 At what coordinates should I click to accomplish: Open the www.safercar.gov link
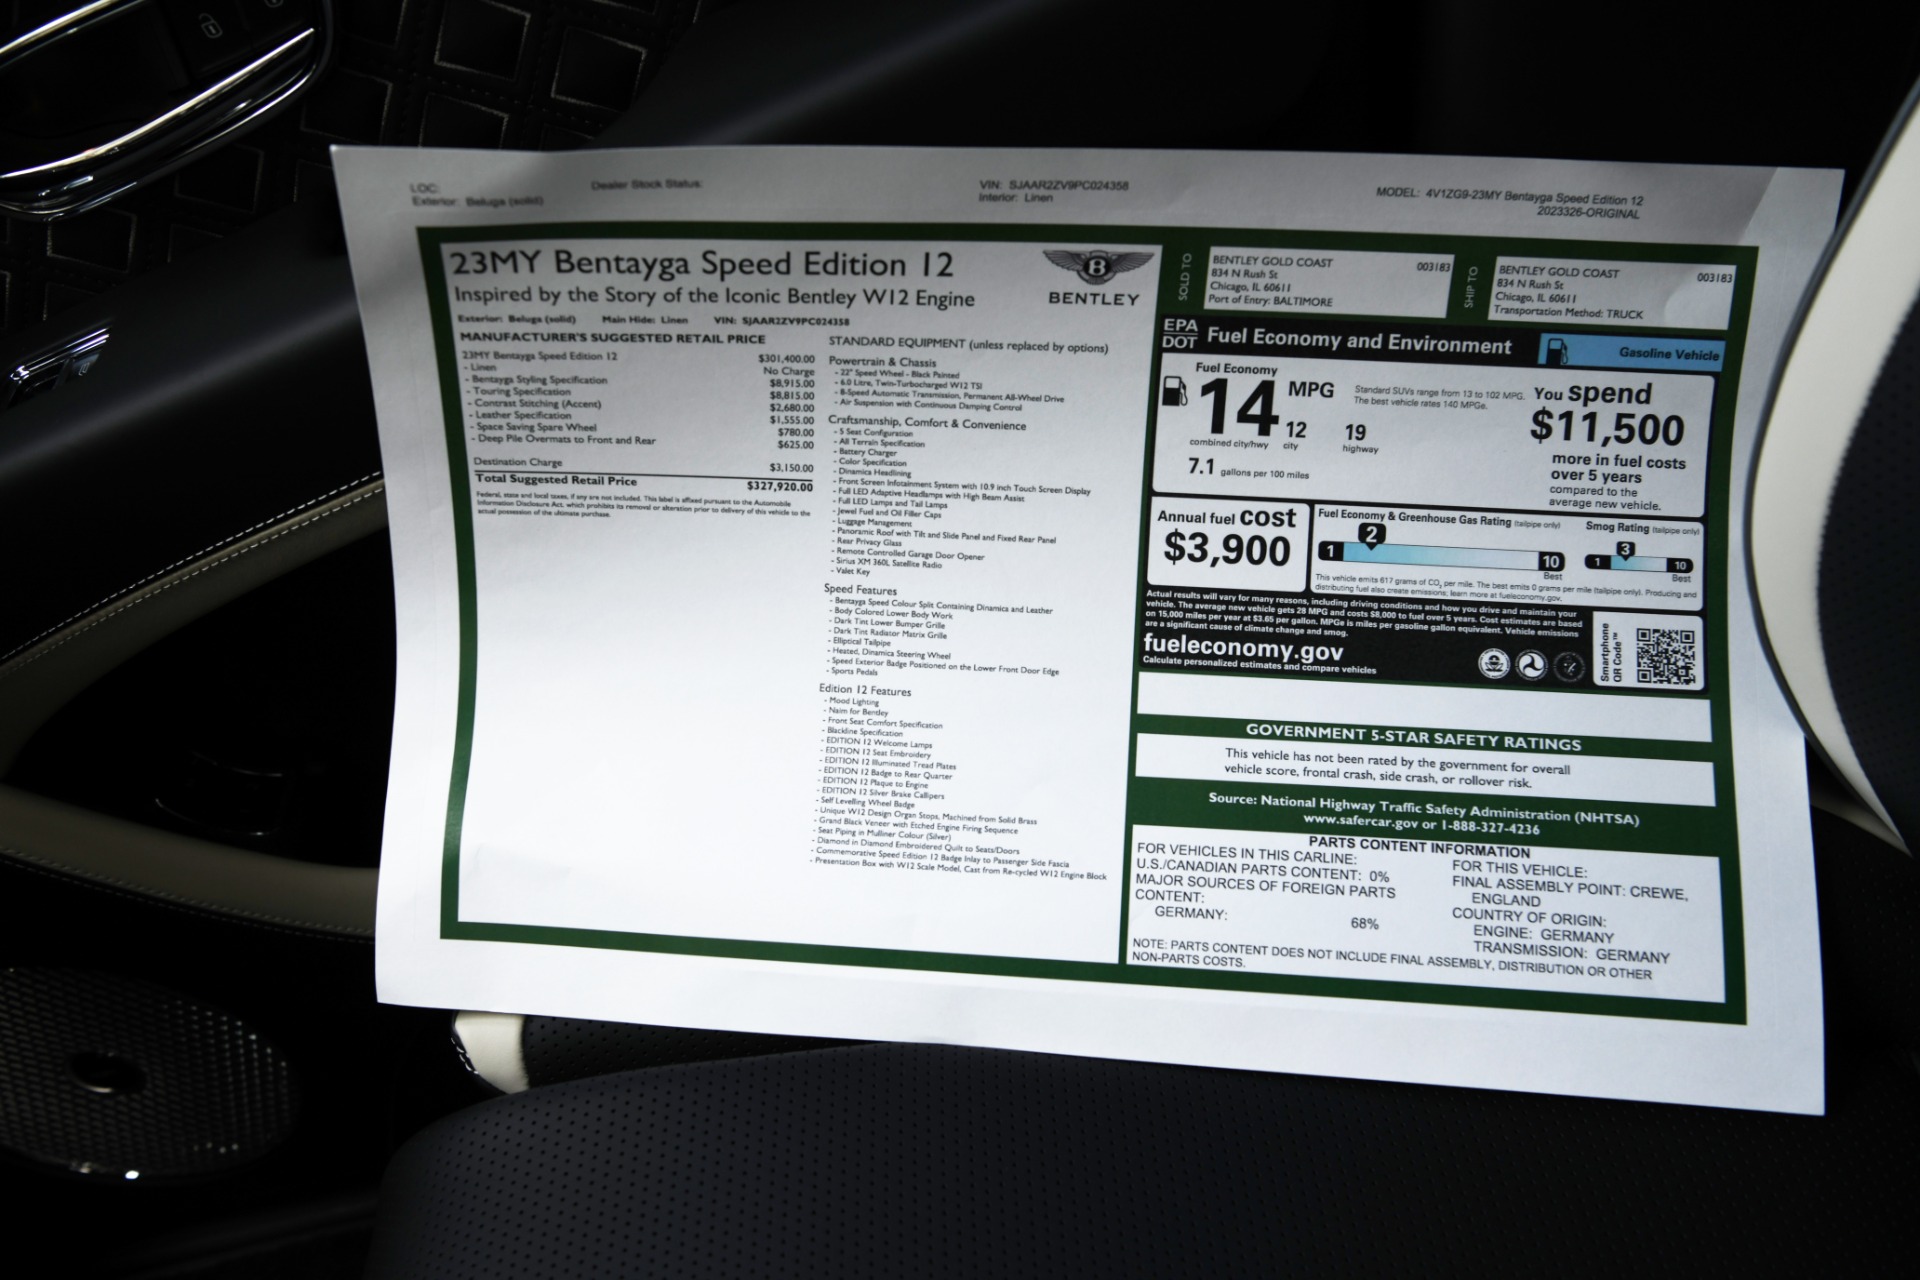click(x=1360, y=822)
